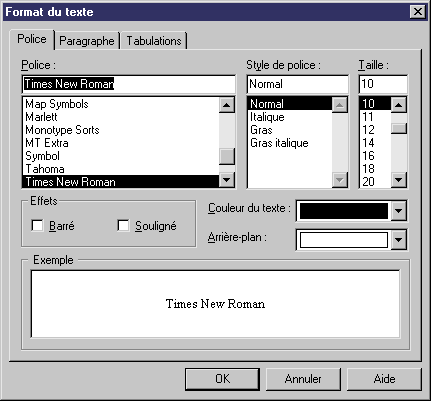Viewport: 431px width, 401px height.
Task: Enable the Barré strikethrough checkbox
Action: point(37,226)
